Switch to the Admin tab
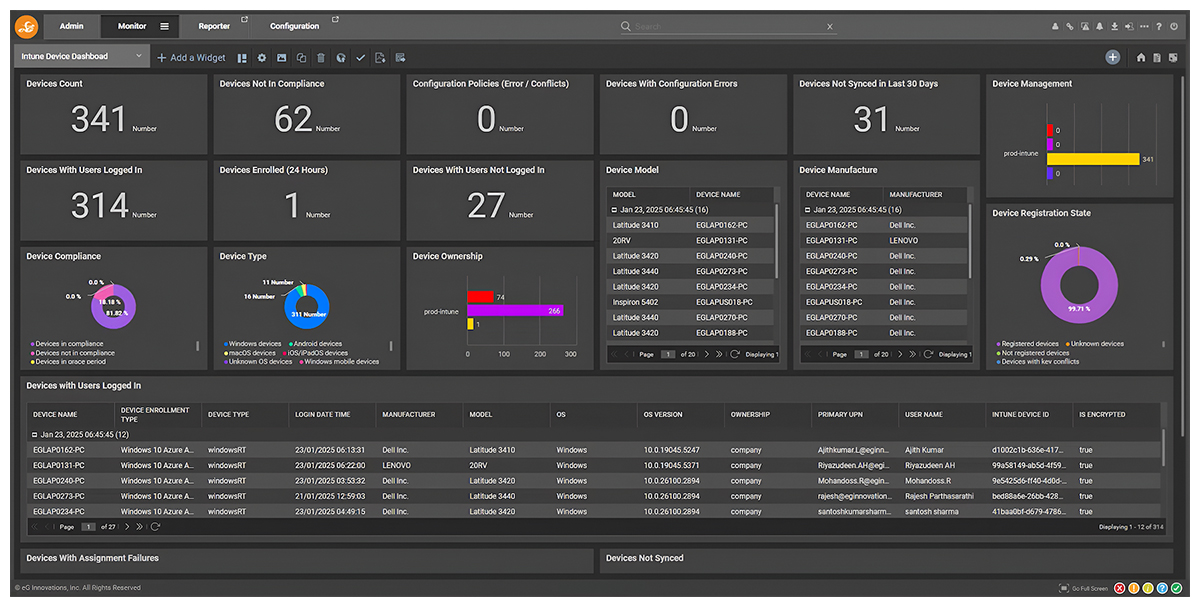Screen dimensions: 1200x607 point(71,26)
